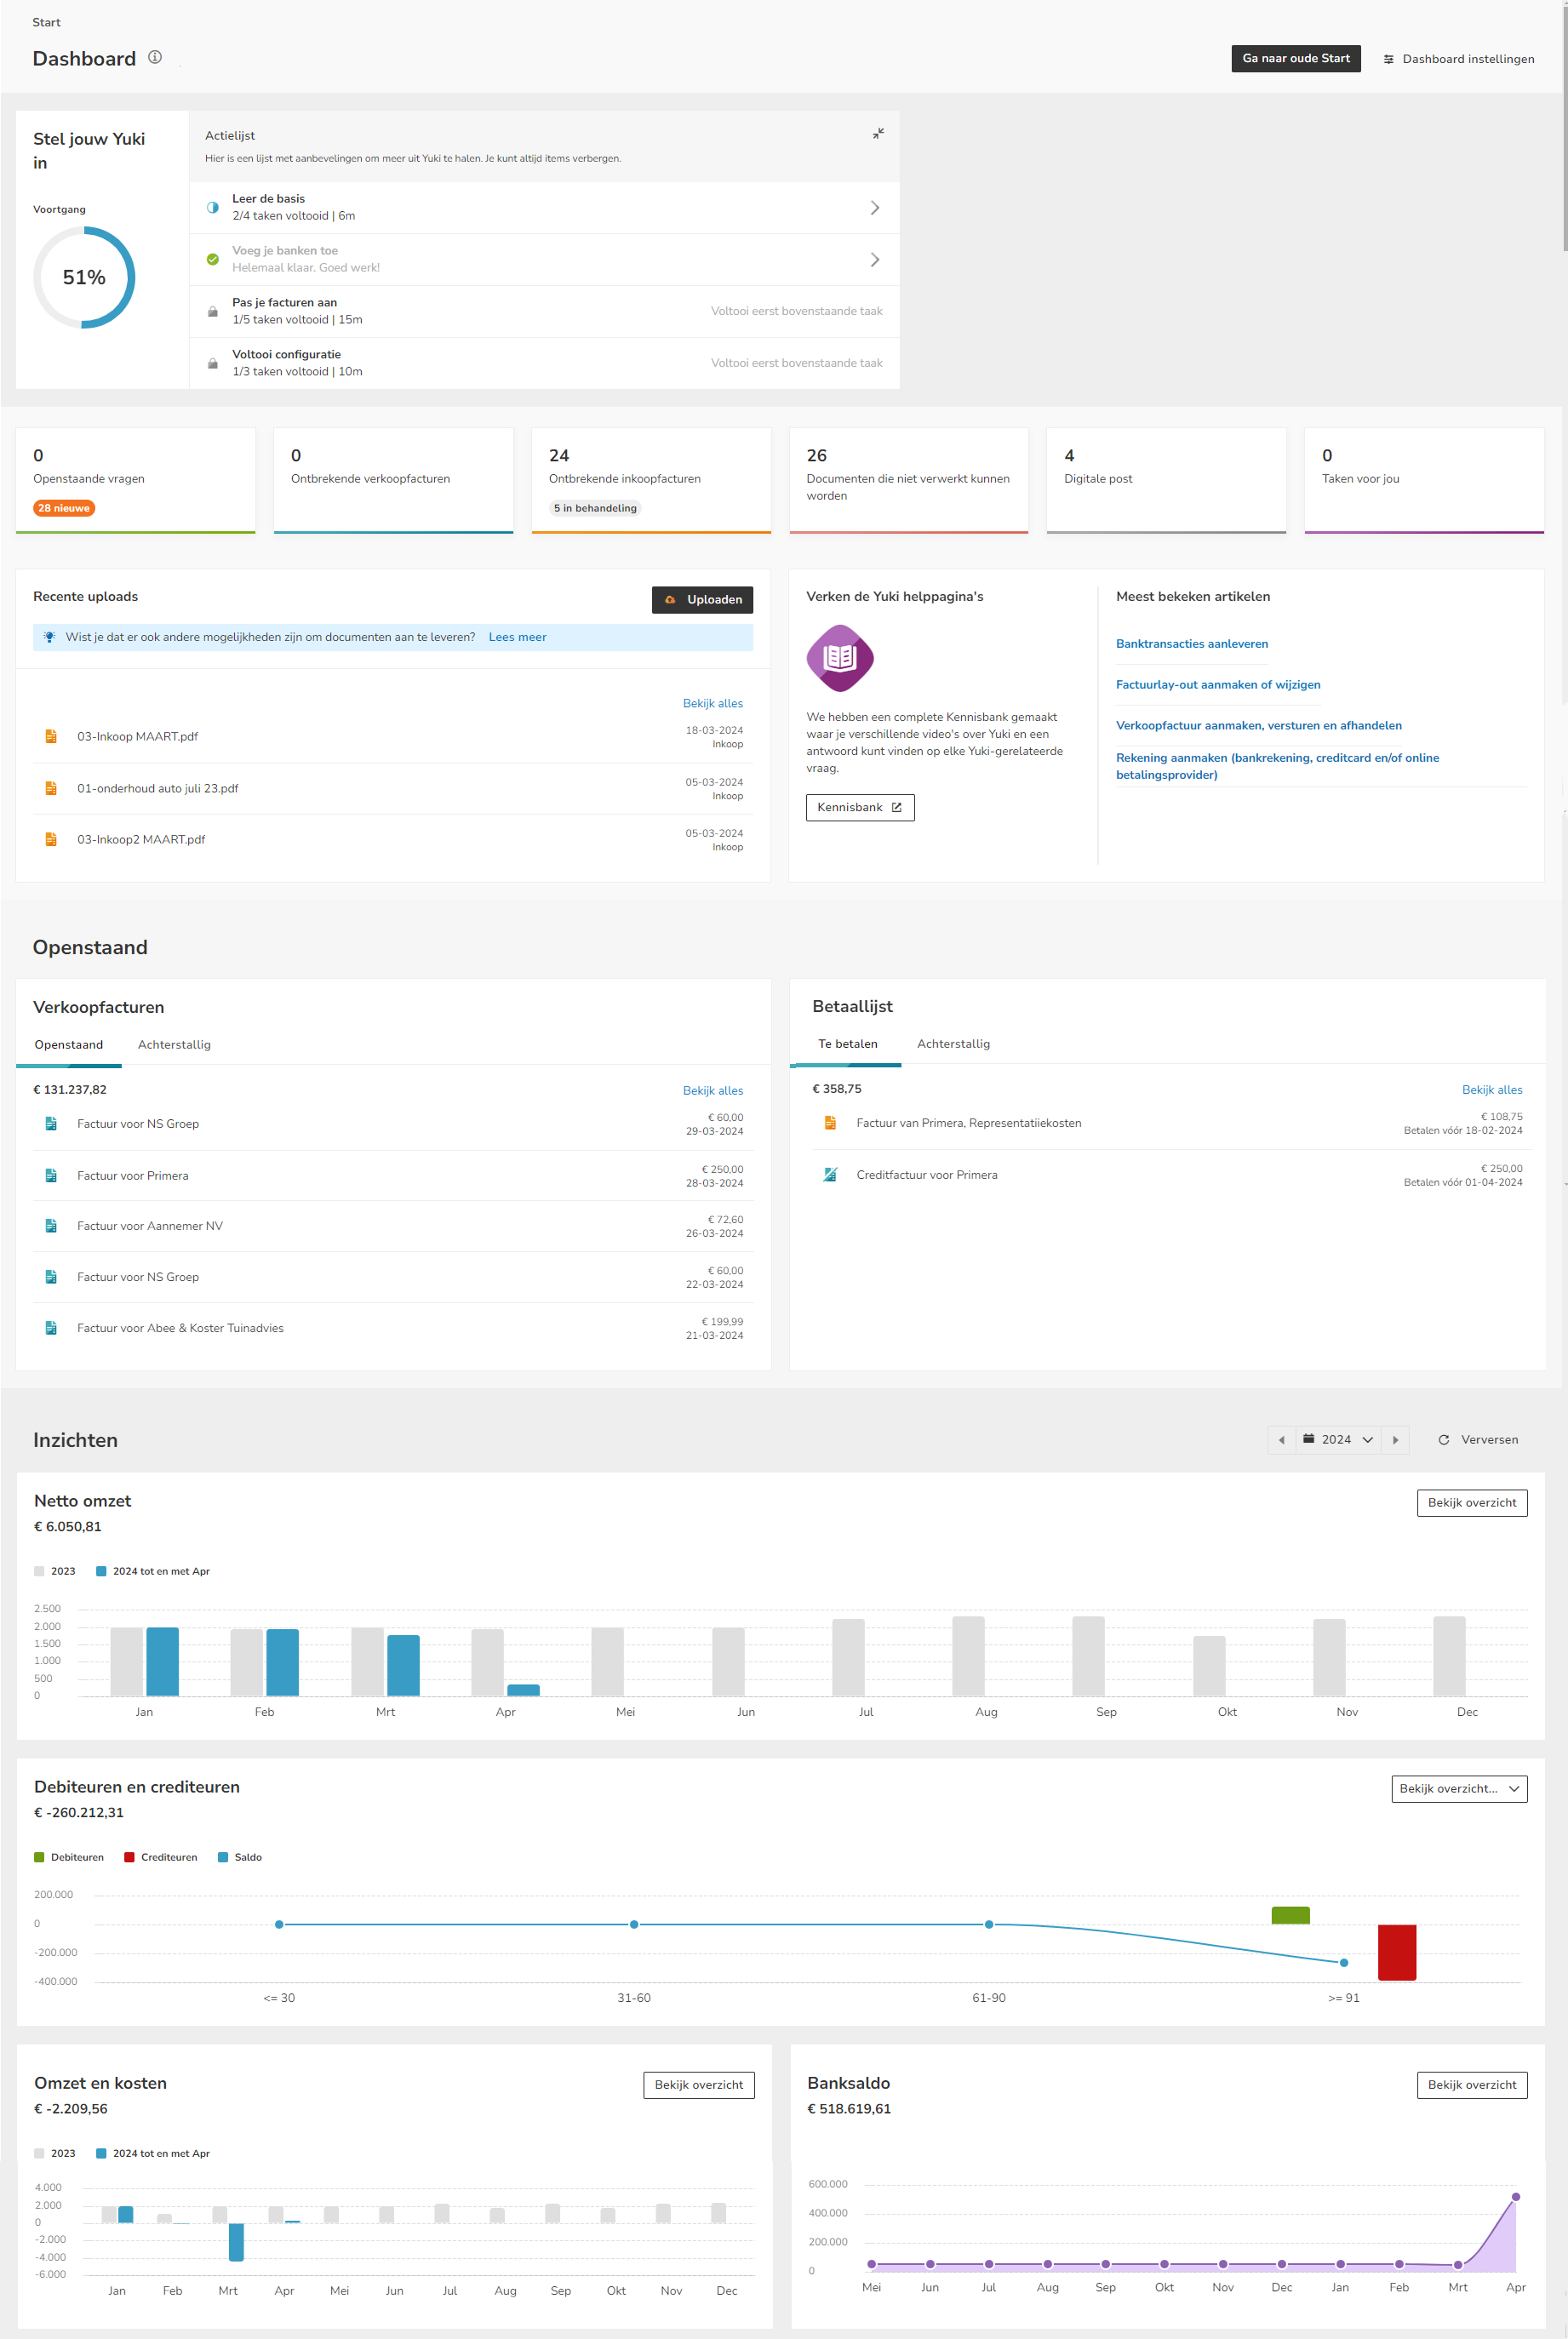The height and width of the screenshot is (2339, 1568).
Task: Toggle the 2023 legend in Omzet en kosten
Action: (x=55, y=2154)
